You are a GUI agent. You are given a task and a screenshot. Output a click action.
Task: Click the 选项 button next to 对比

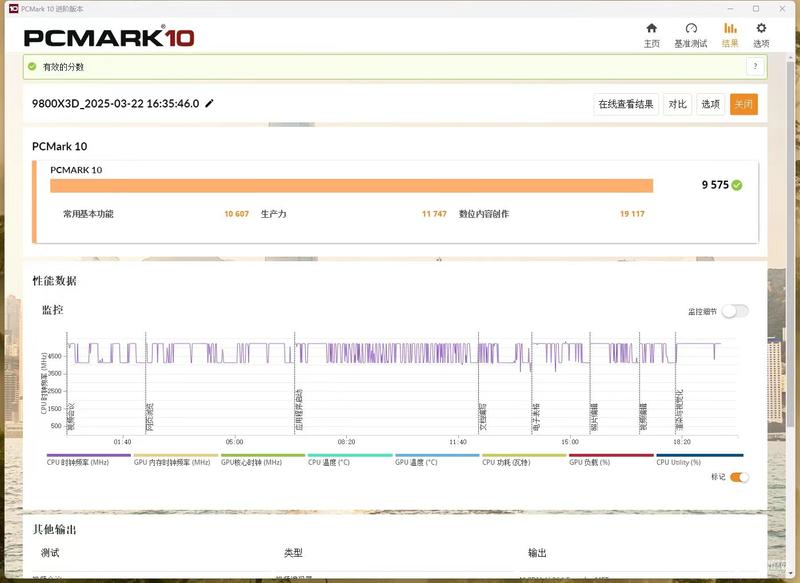[x=710, y=105]
